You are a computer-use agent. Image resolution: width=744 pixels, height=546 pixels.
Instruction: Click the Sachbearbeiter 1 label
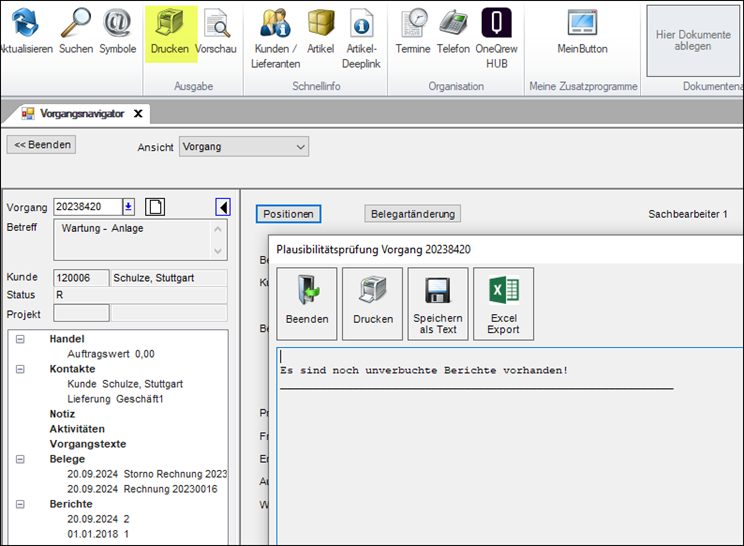pos(688,214)
